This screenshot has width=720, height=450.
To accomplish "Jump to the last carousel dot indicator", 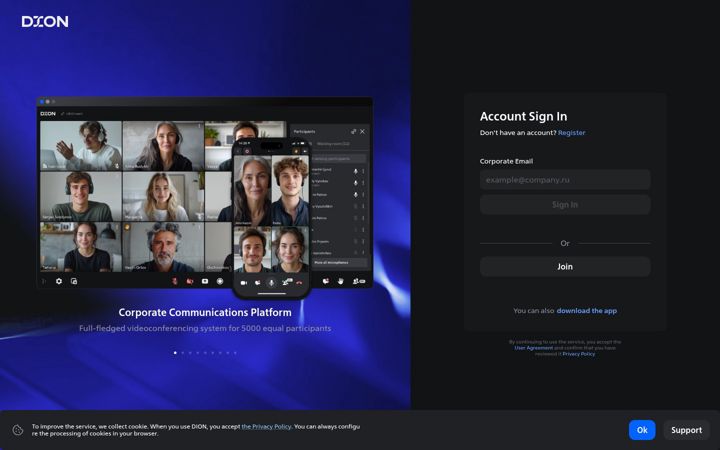I will point(235,353).
